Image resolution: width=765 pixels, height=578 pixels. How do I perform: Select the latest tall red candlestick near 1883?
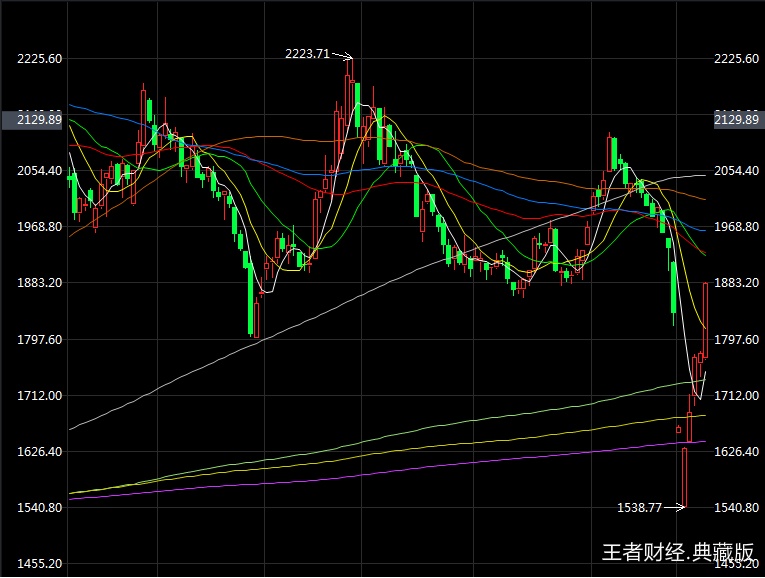tap(705, 320)
